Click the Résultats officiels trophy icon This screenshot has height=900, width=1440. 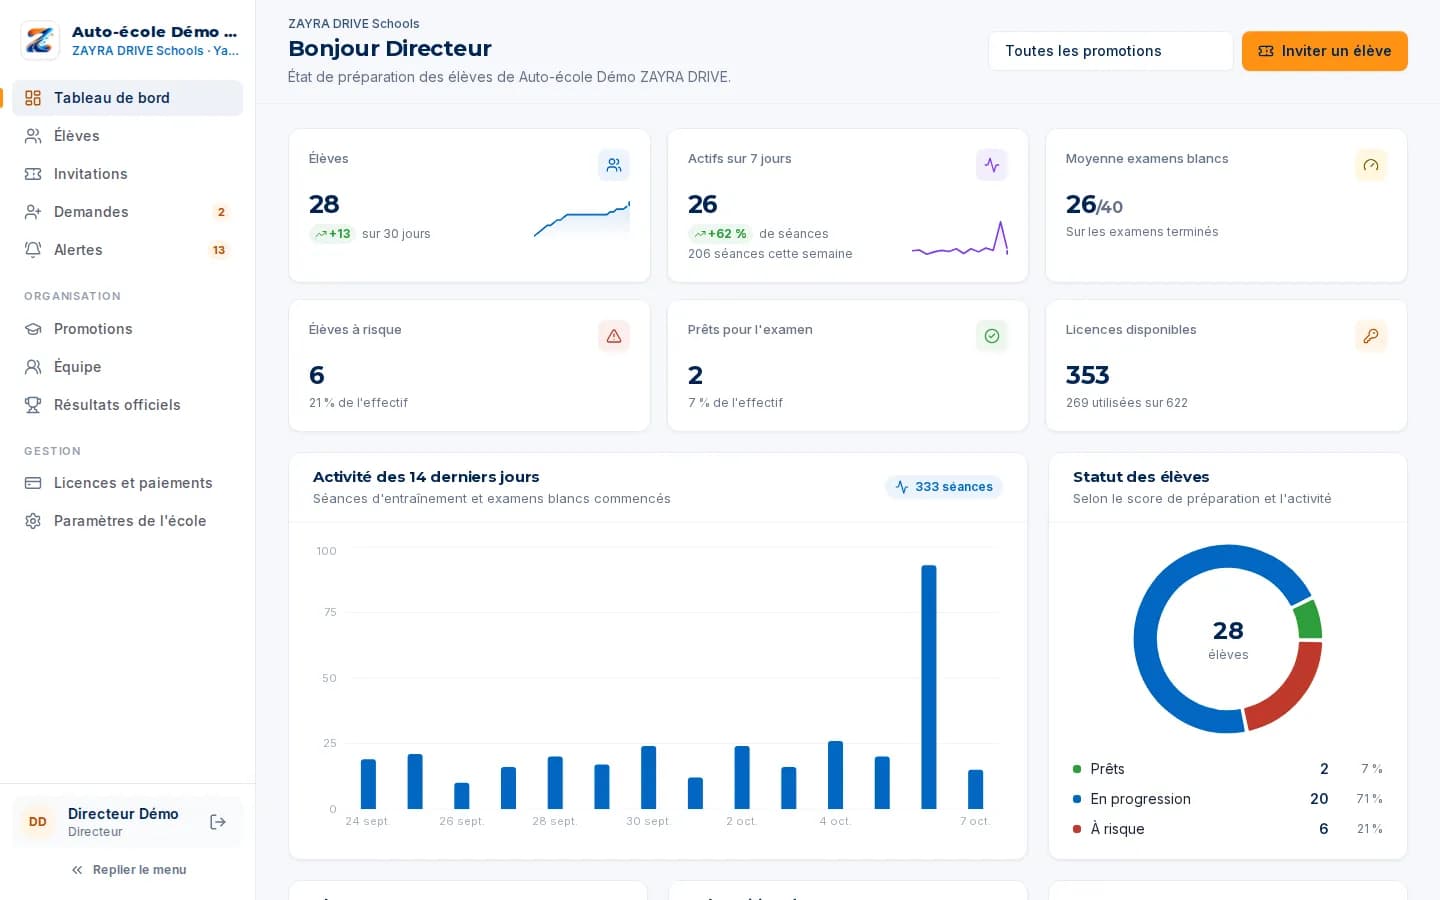33,405
